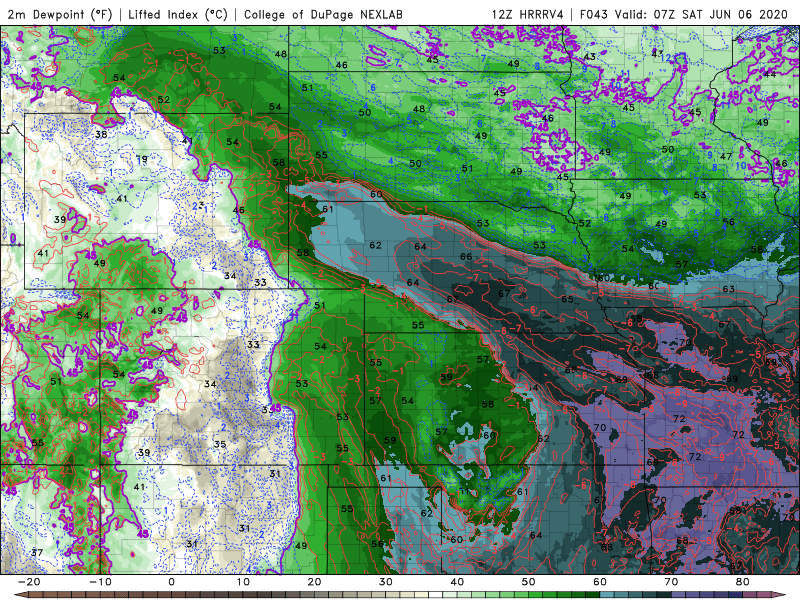Click the blue lifted index '12' contour label

(666, 58)
